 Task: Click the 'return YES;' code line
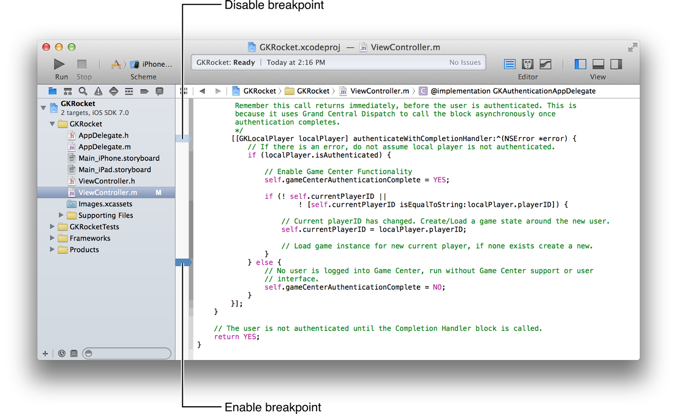[237, 337]
